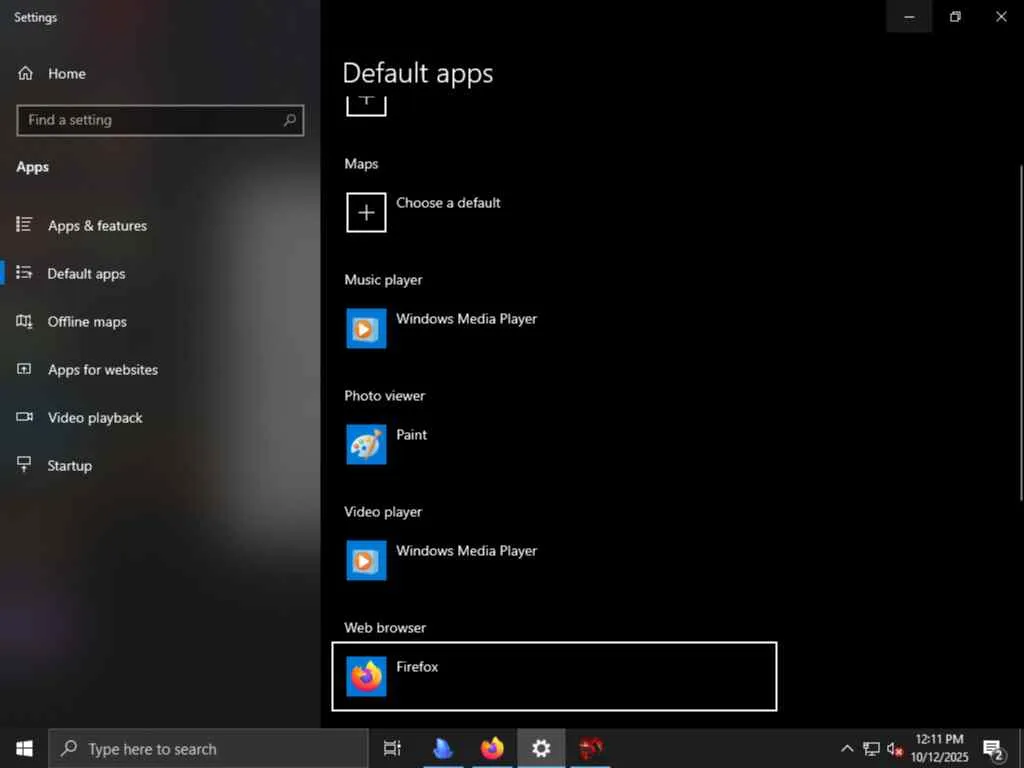Change Video player Windows Media Player label
1024x768 pixels.
pyautogui.click(x=466, y=551)
